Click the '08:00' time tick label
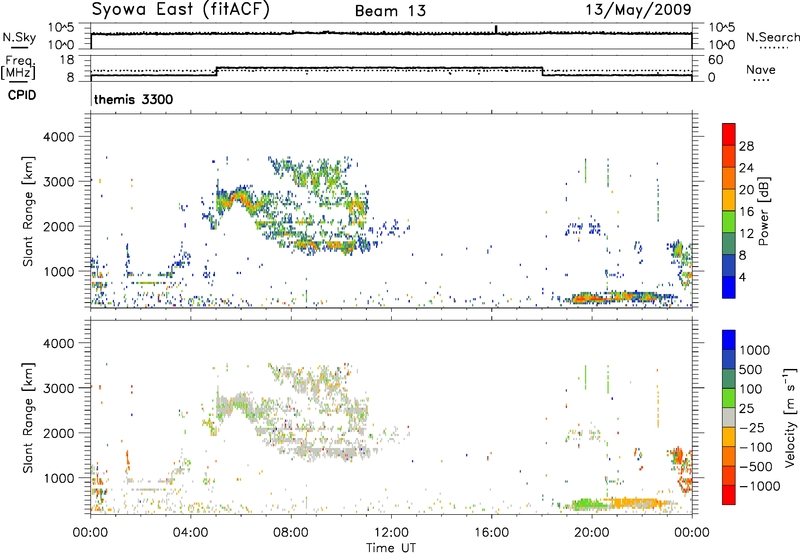The height and width of the screenshot is (554, 800). (x=291, y=533)
